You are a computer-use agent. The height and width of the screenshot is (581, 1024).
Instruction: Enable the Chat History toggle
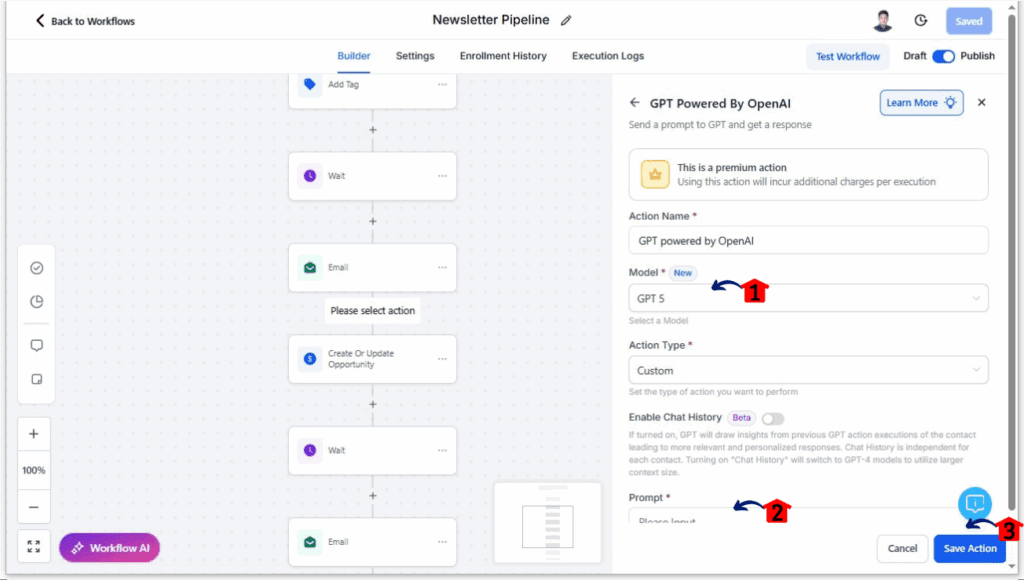tap(773, 418)
